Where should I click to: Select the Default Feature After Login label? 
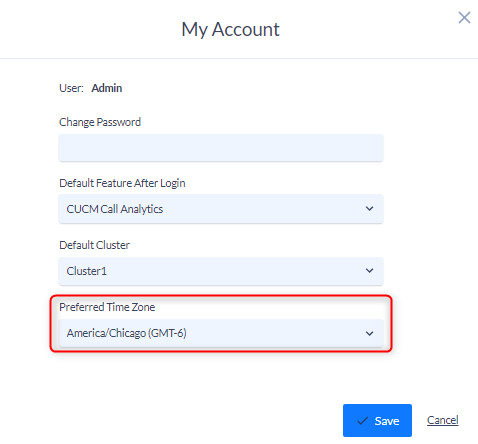coord(122,183)
